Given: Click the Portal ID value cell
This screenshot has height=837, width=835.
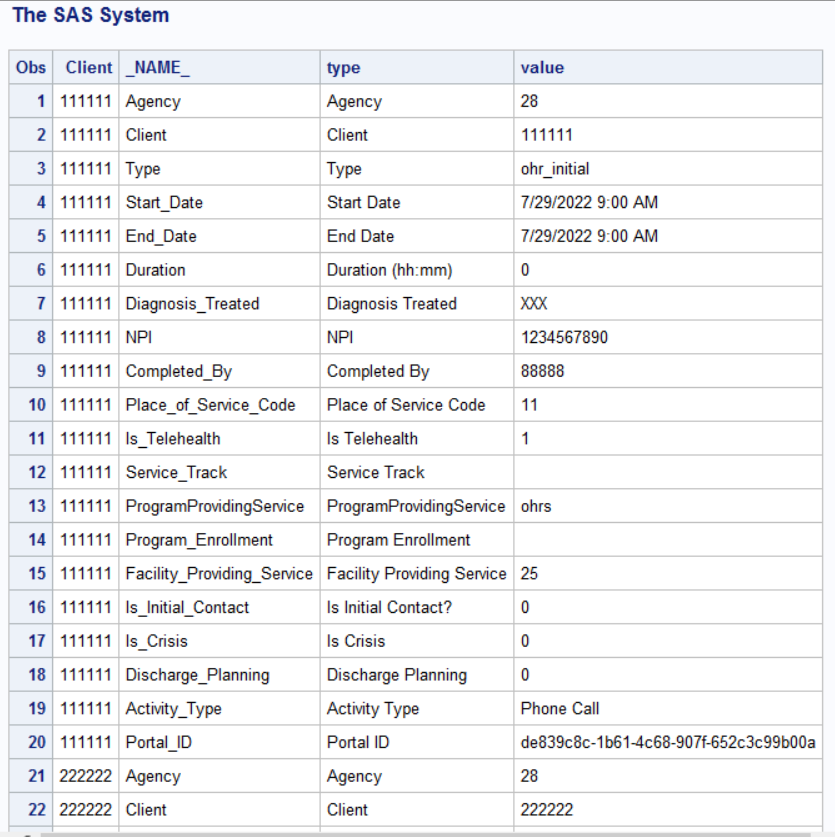Looking at the screenshot, I should point(668,743).
